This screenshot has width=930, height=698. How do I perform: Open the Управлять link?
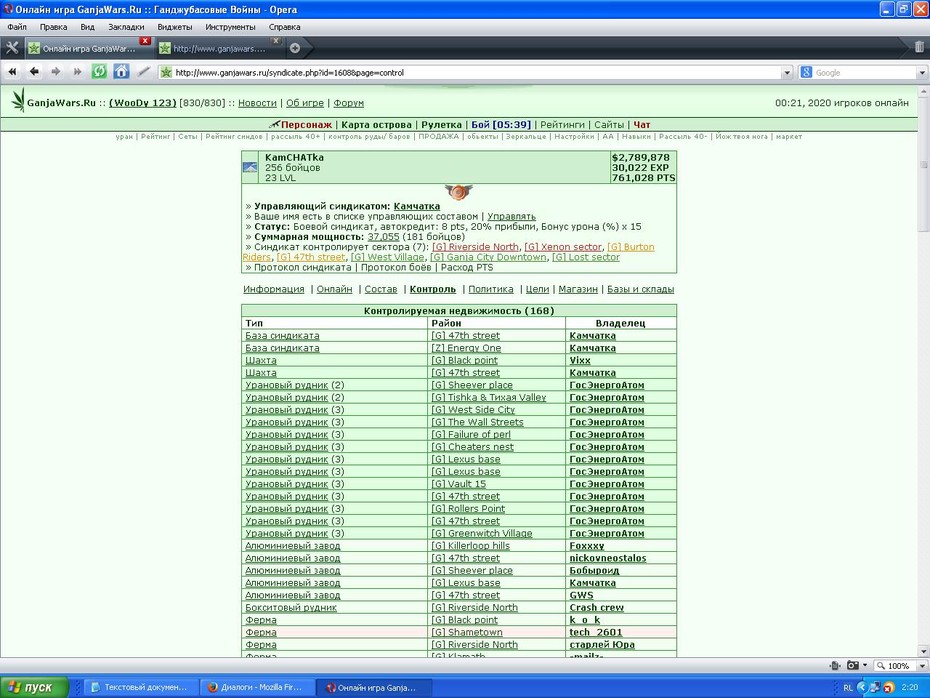click(511, 216)
